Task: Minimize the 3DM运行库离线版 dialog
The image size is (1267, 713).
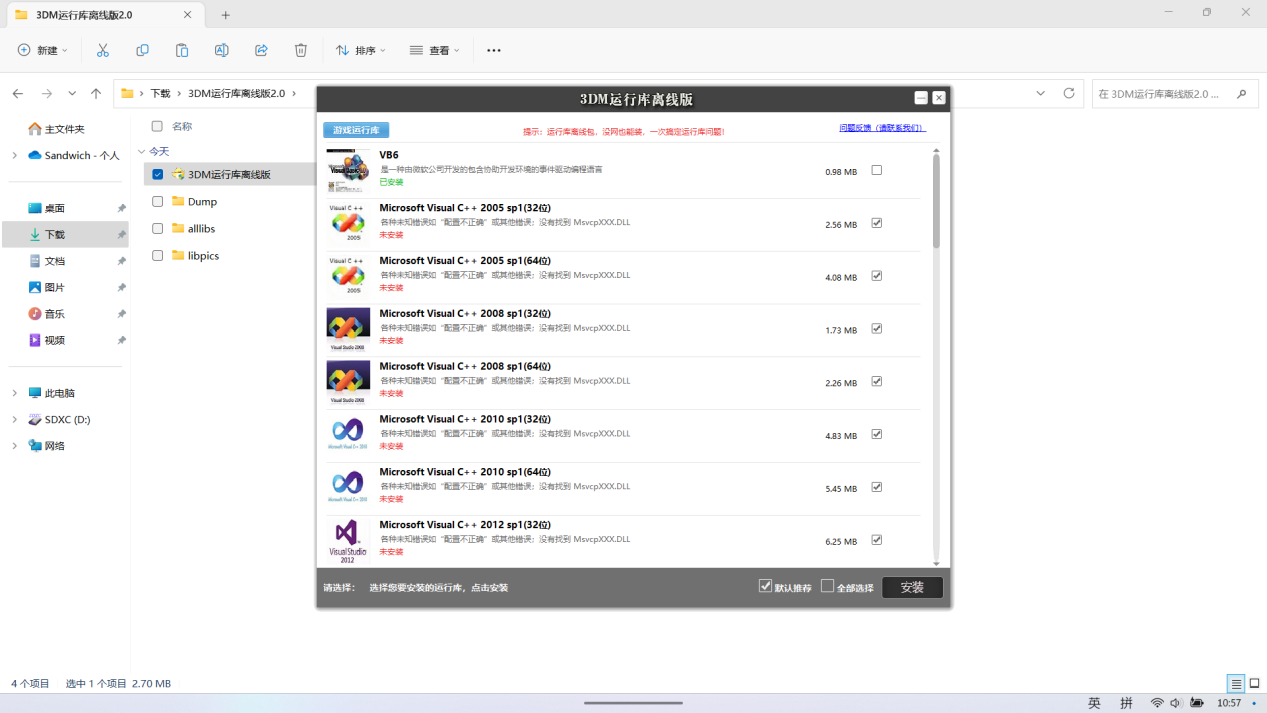Action: (921, 98)
